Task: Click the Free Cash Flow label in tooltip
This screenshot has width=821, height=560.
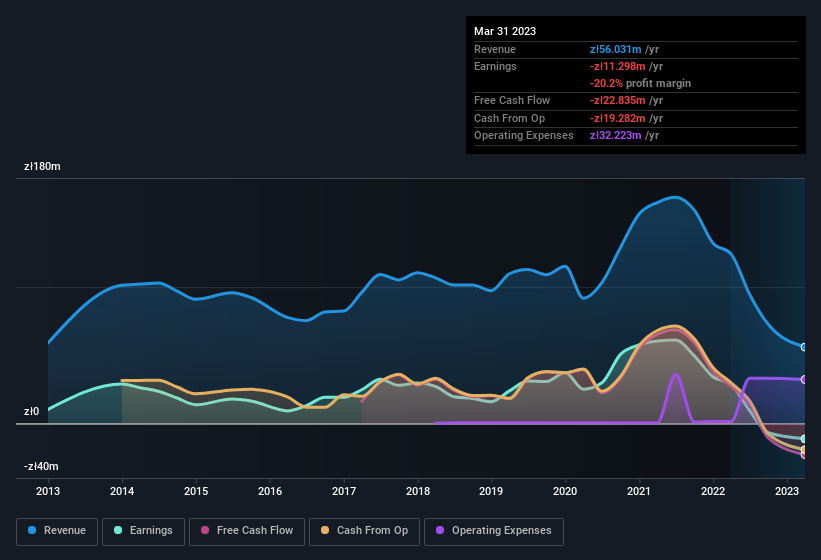Action: click(x=512, y=100)
